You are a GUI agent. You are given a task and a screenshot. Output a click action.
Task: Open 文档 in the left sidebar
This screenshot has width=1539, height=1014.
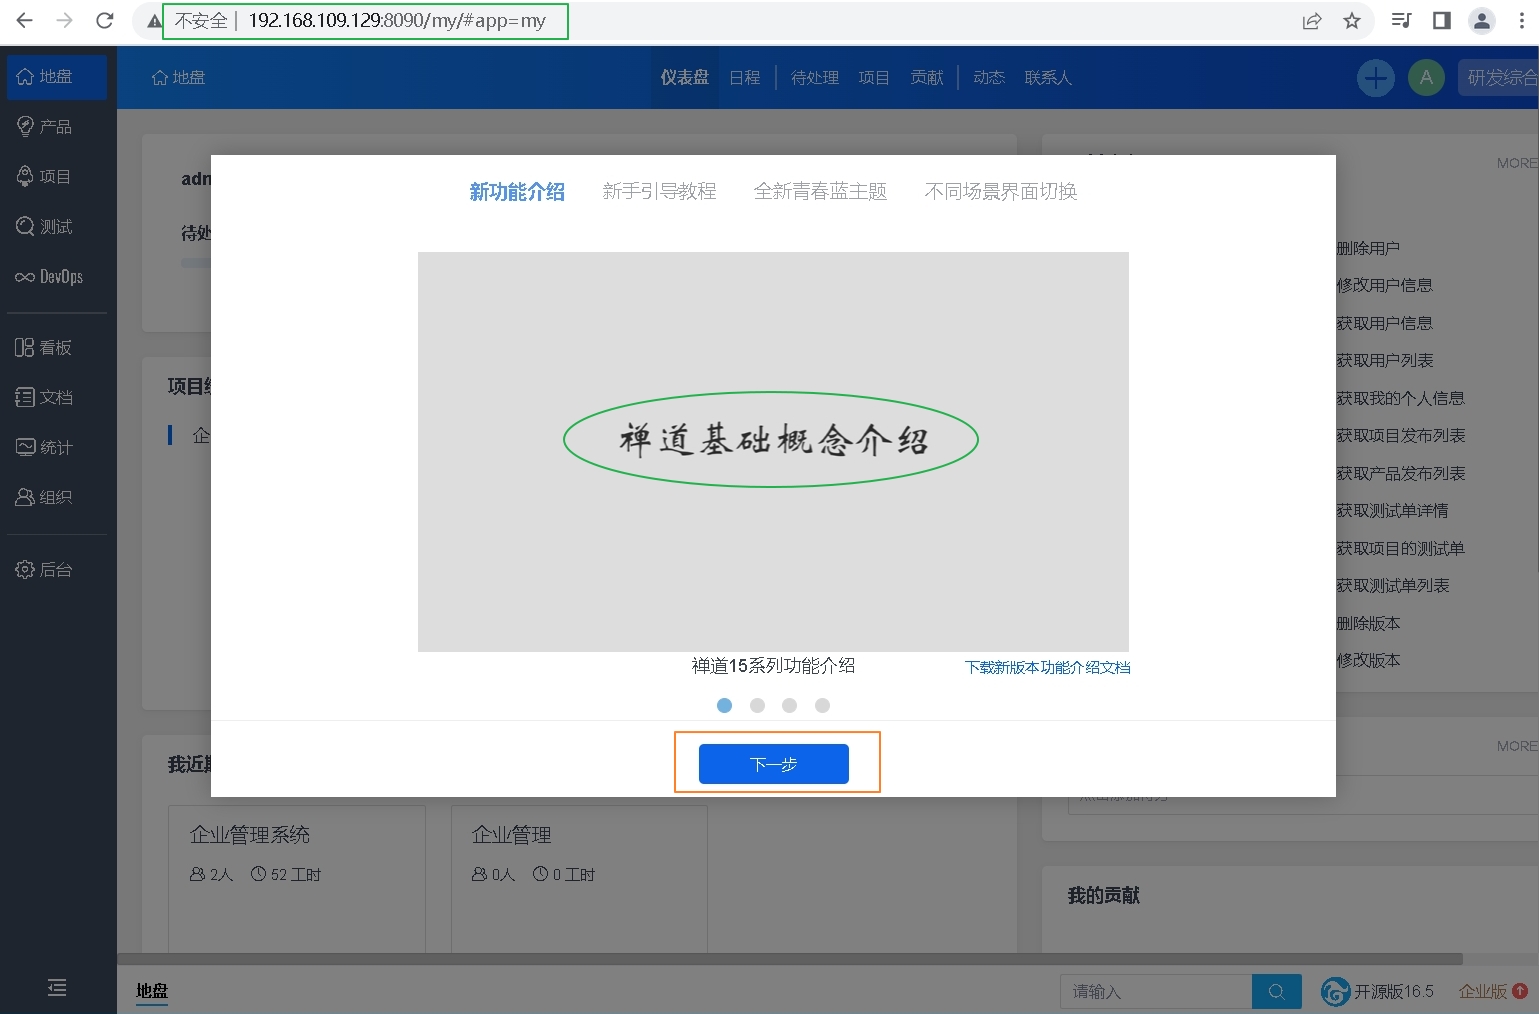tap(57, 398)
